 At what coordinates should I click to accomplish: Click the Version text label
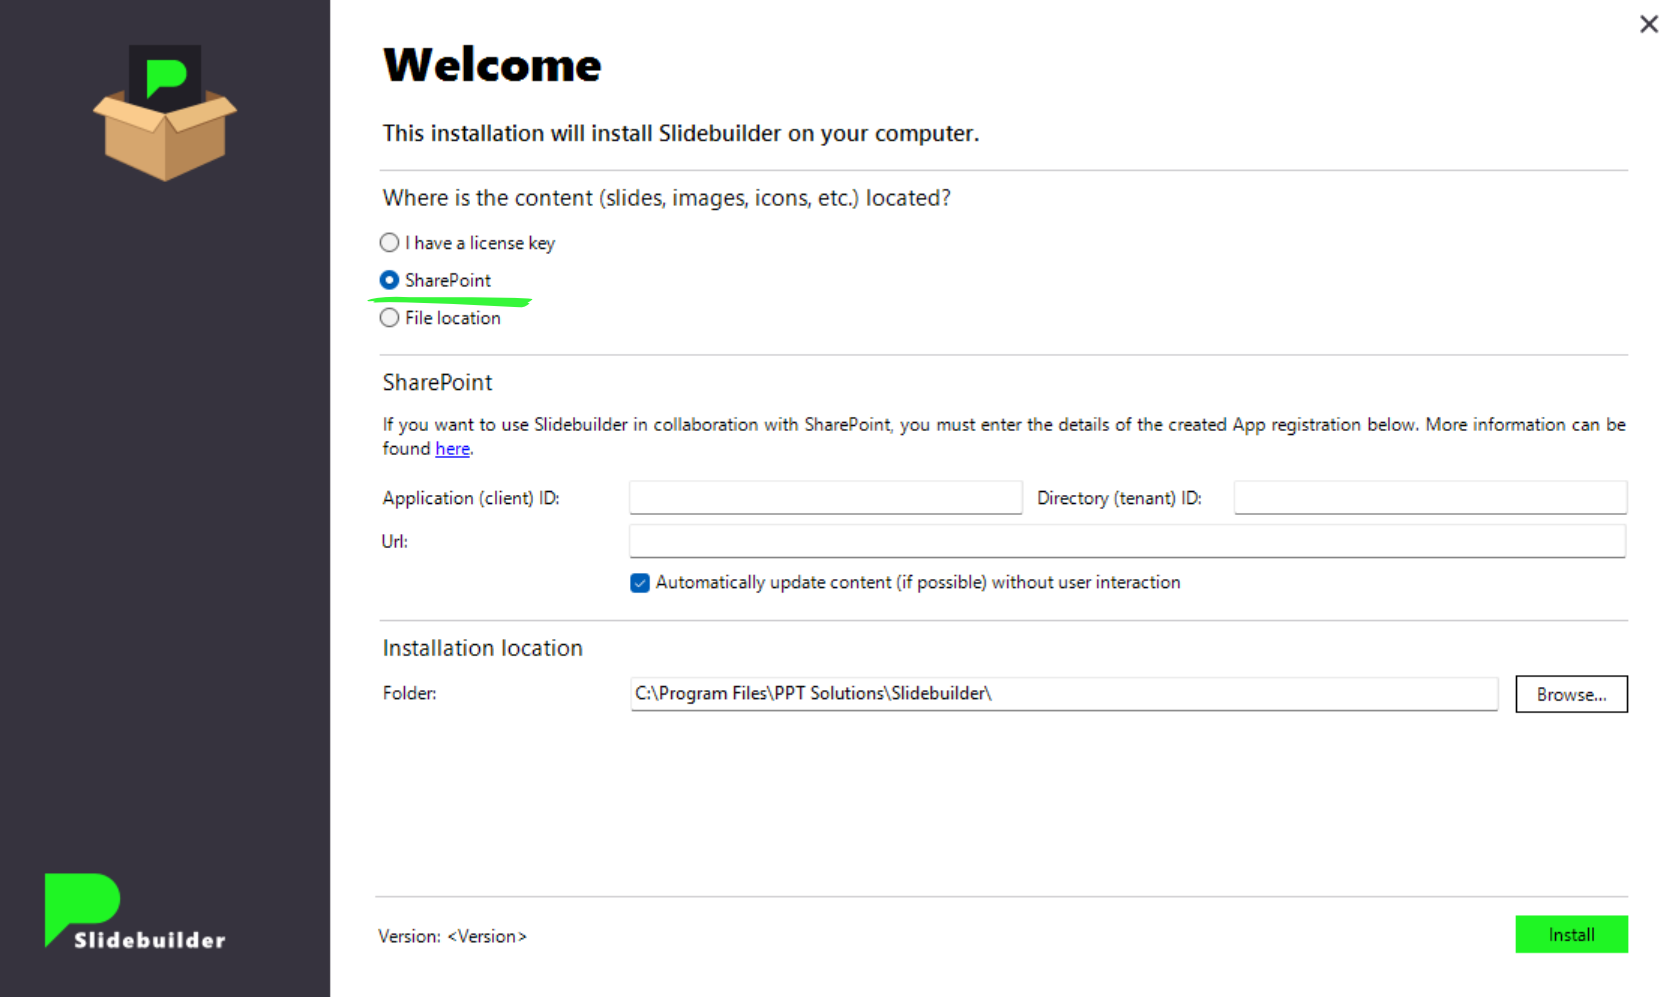[452, 936]
